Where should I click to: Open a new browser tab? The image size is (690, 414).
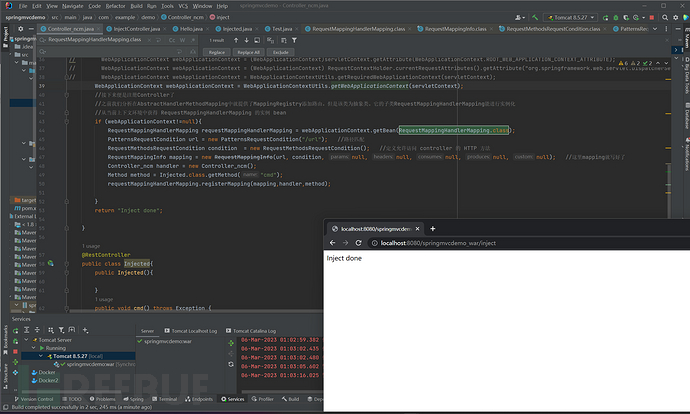[x=433, y=229]
